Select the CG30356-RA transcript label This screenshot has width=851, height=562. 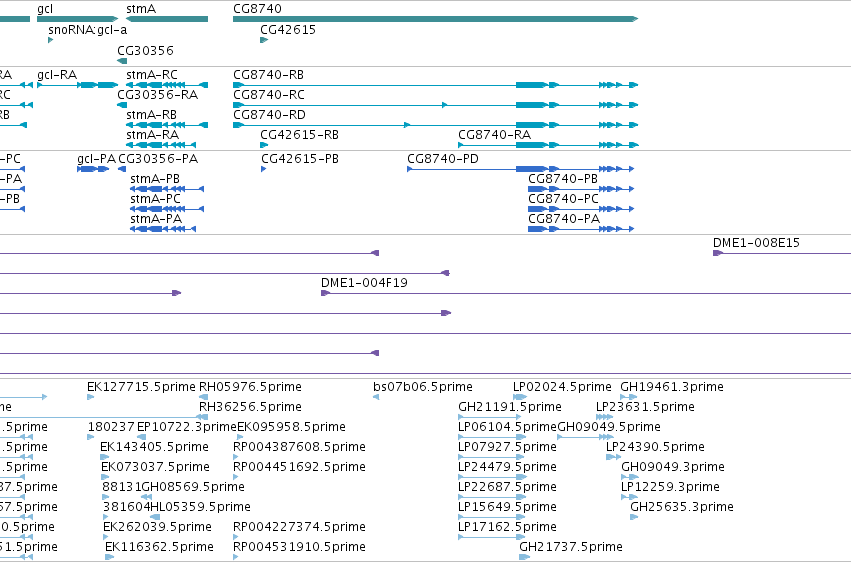coord(158,95)
